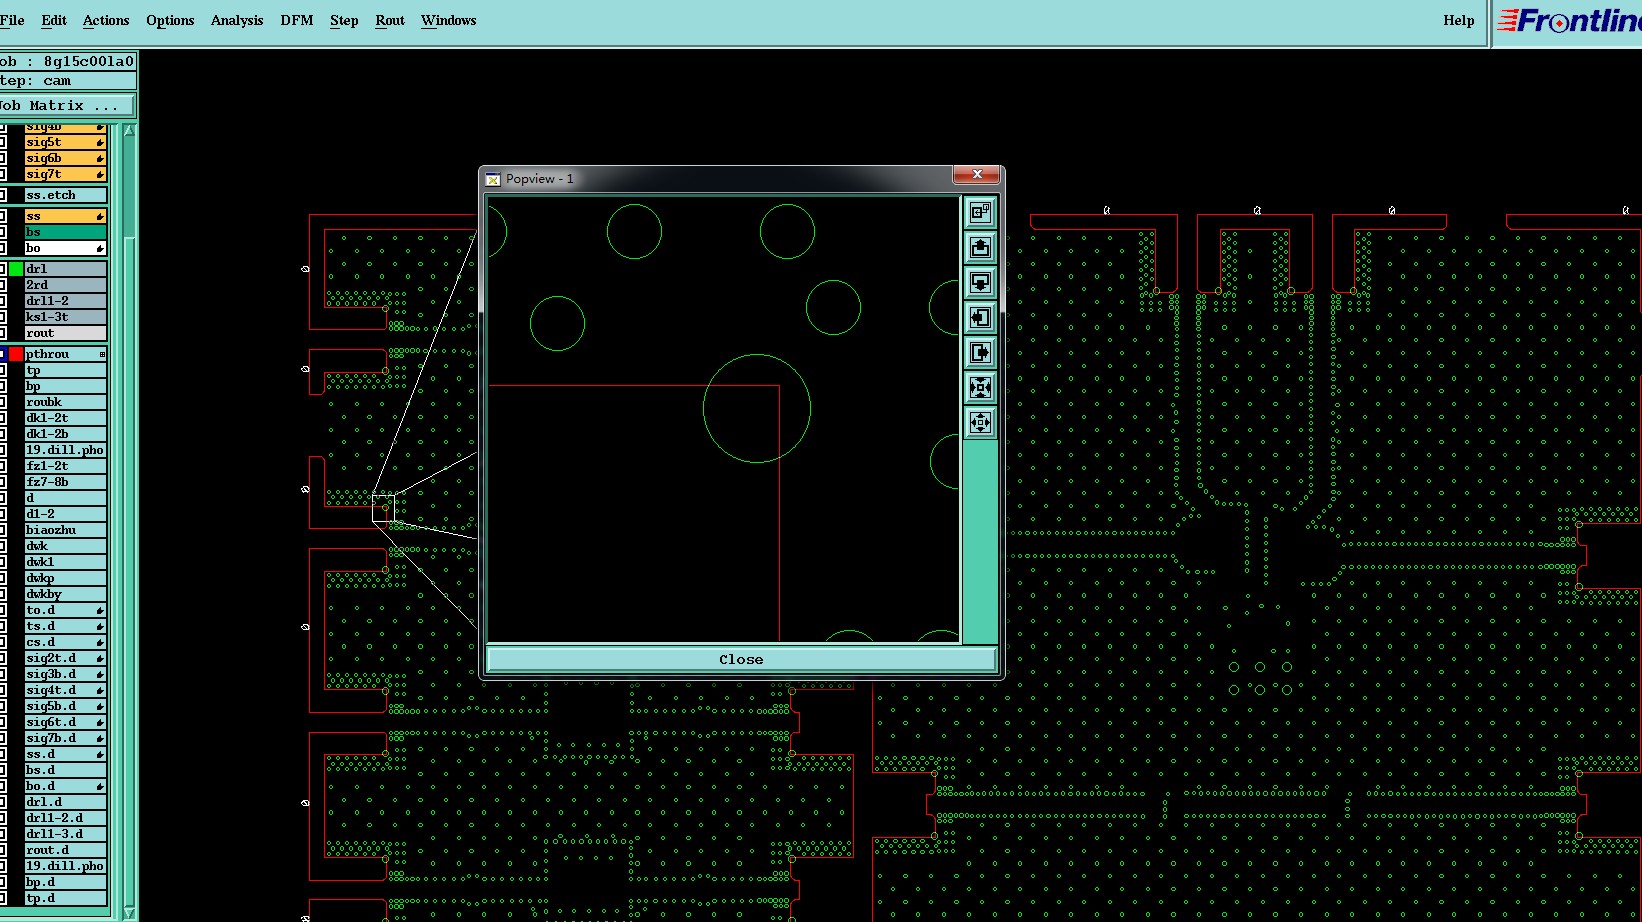
Task: Click the edit marker on sig3b.d layer
Action: pos(100,675)
